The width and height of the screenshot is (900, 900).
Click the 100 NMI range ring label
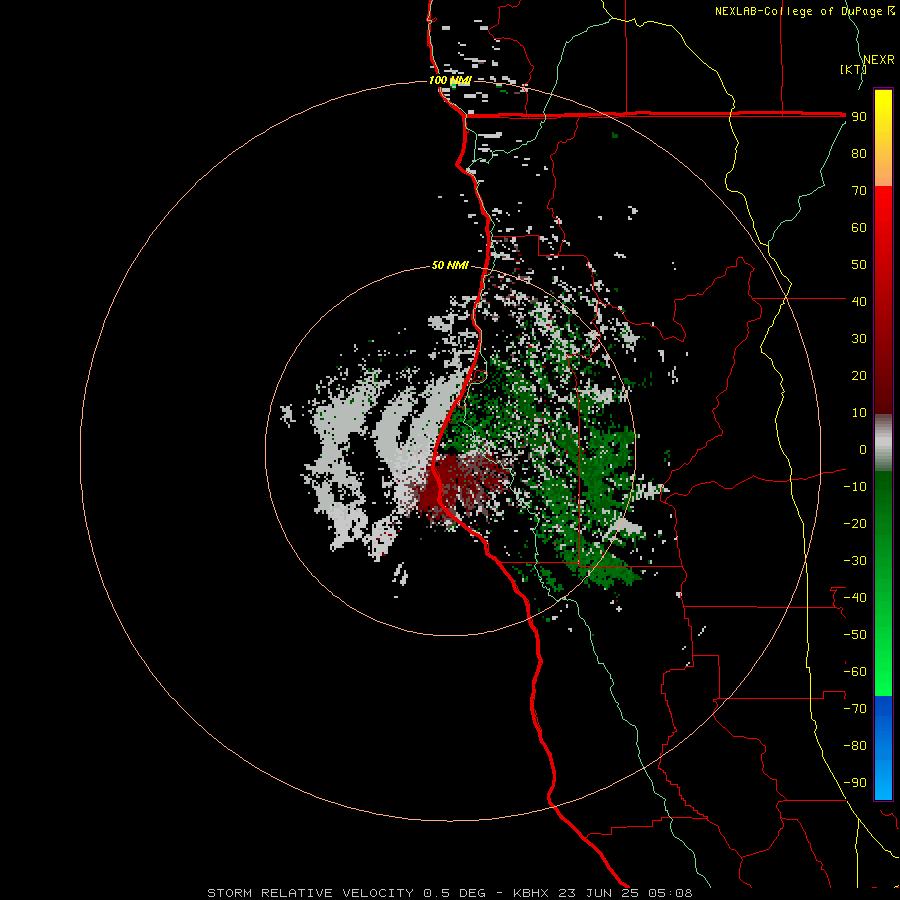(450, 80)
